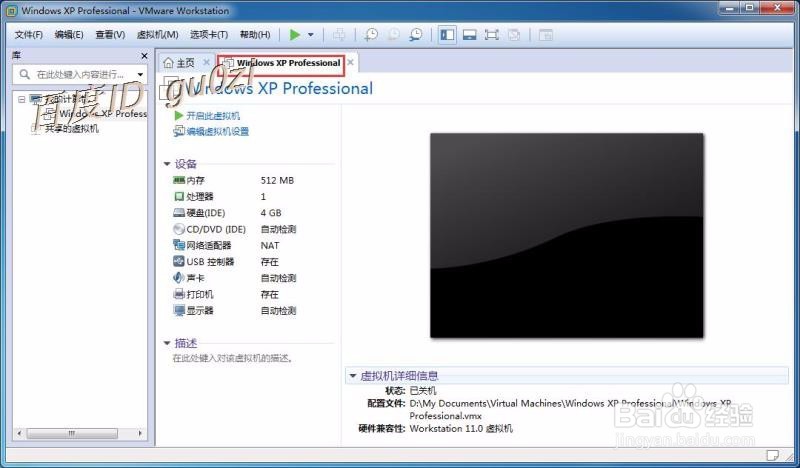Close the 库 library panel
800x468 pixels.
144,56
